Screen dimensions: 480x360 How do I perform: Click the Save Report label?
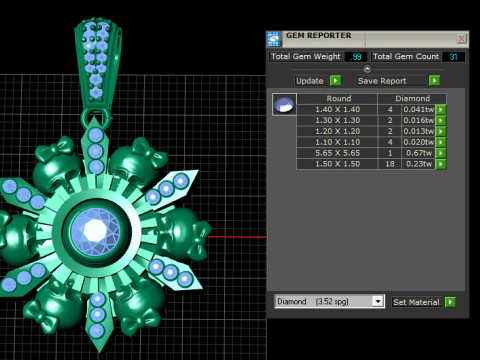[x=382, y=81]
